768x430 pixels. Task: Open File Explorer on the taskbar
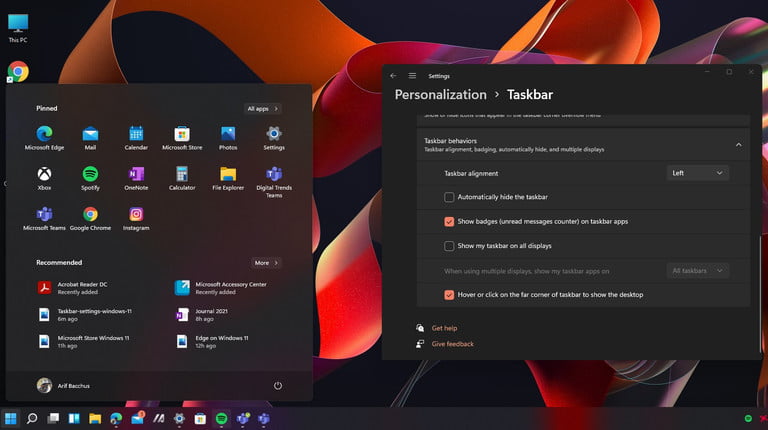(x=95, y=418)
